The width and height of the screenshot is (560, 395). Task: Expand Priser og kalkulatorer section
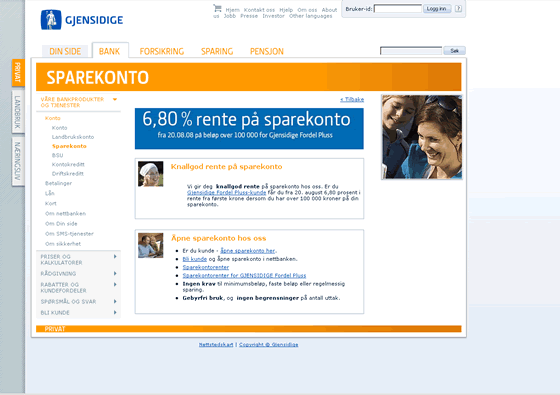coord(79,260)
